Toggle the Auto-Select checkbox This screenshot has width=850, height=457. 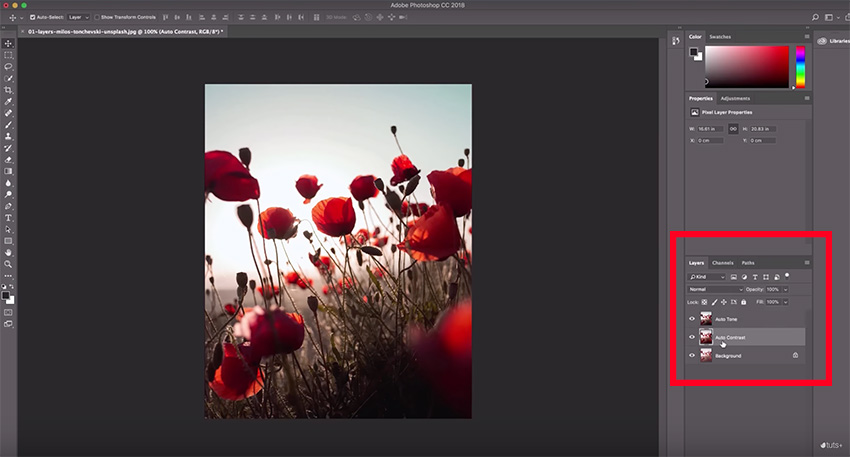tap(33, 17)
